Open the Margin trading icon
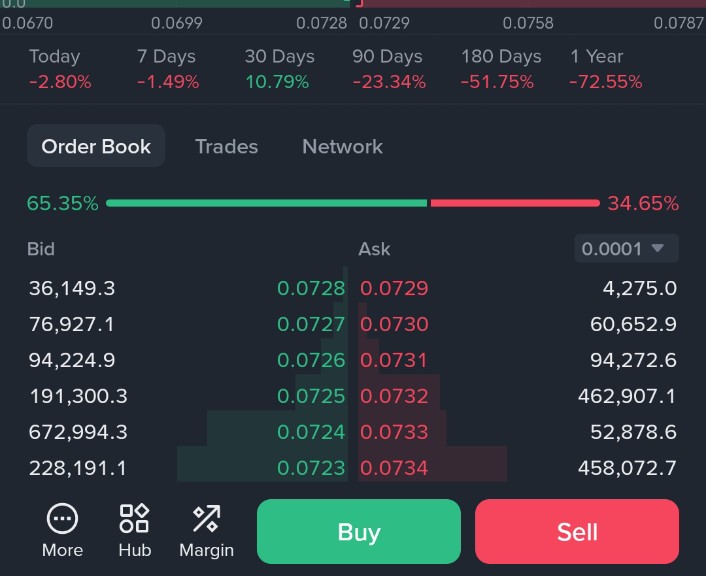 206,520
